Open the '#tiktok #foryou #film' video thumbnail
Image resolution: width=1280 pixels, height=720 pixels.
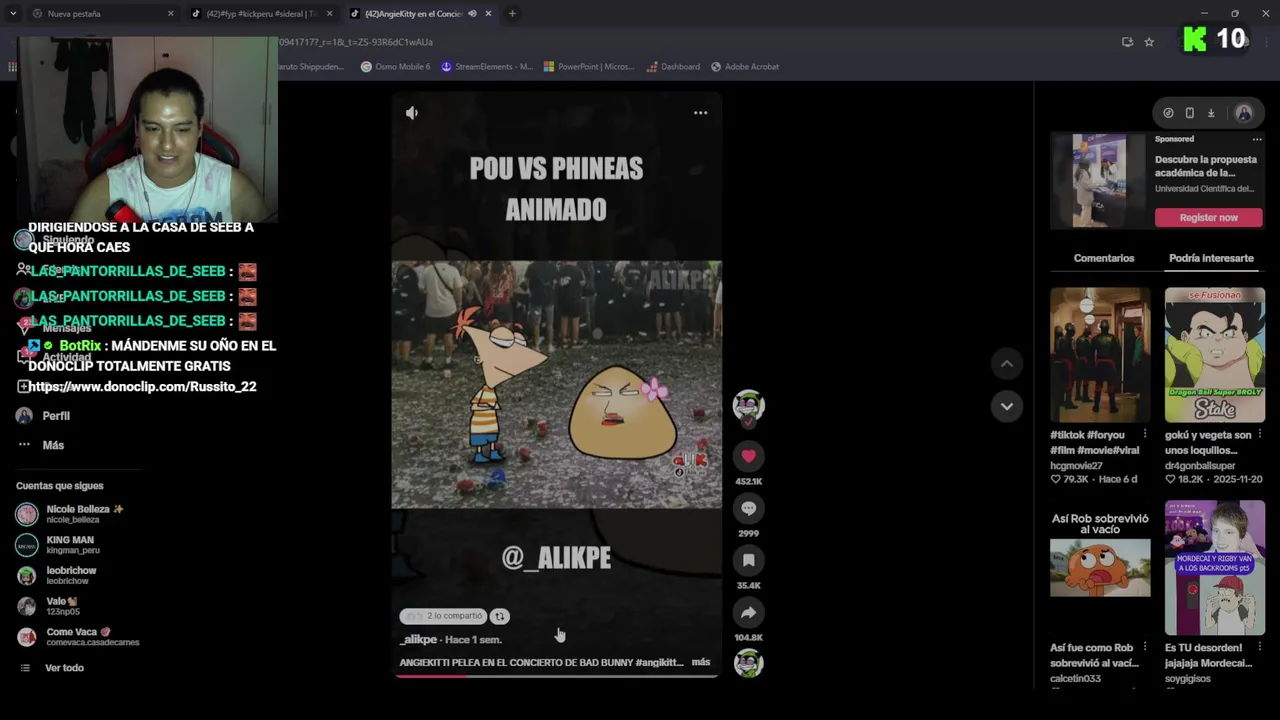click(x=1100, y=355)
